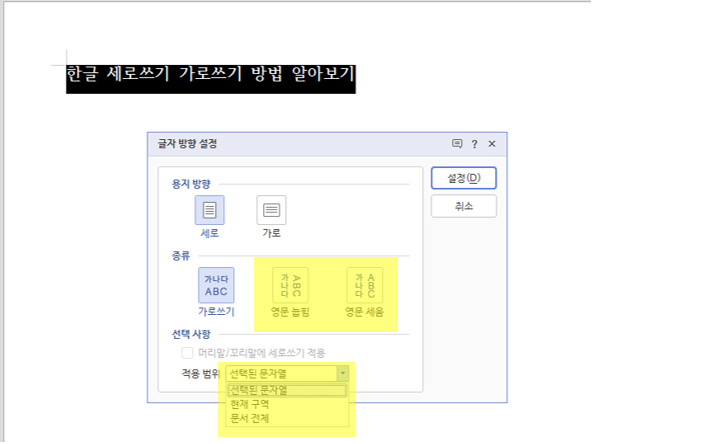
Task: Click the 글자 방향 설정 dialog title
Action: coord(187,144)
